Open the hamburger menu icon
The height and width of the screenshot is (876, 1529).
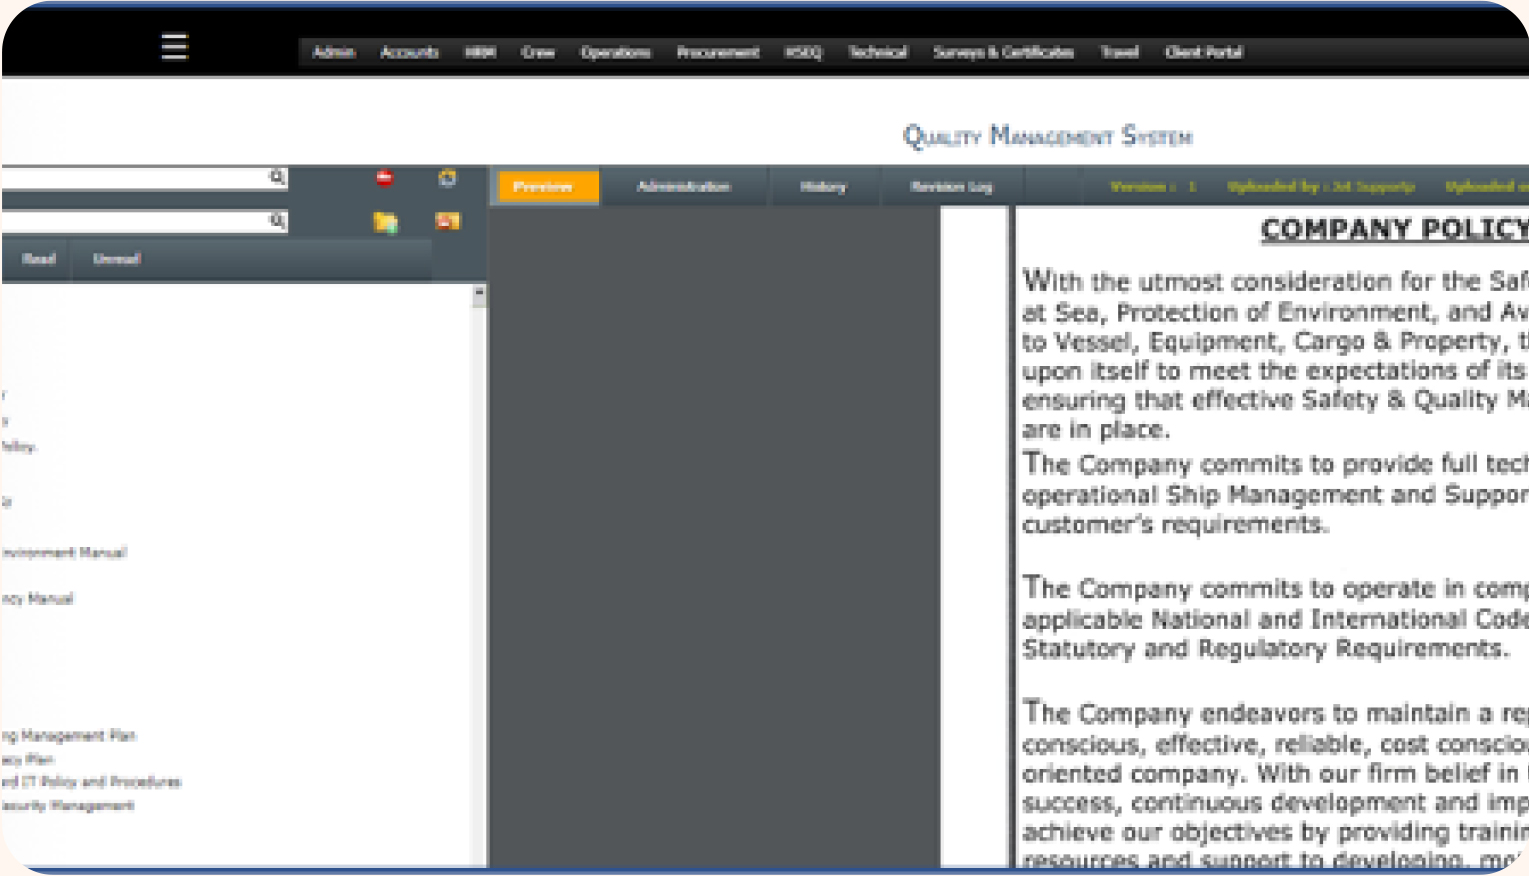[174, 46]
